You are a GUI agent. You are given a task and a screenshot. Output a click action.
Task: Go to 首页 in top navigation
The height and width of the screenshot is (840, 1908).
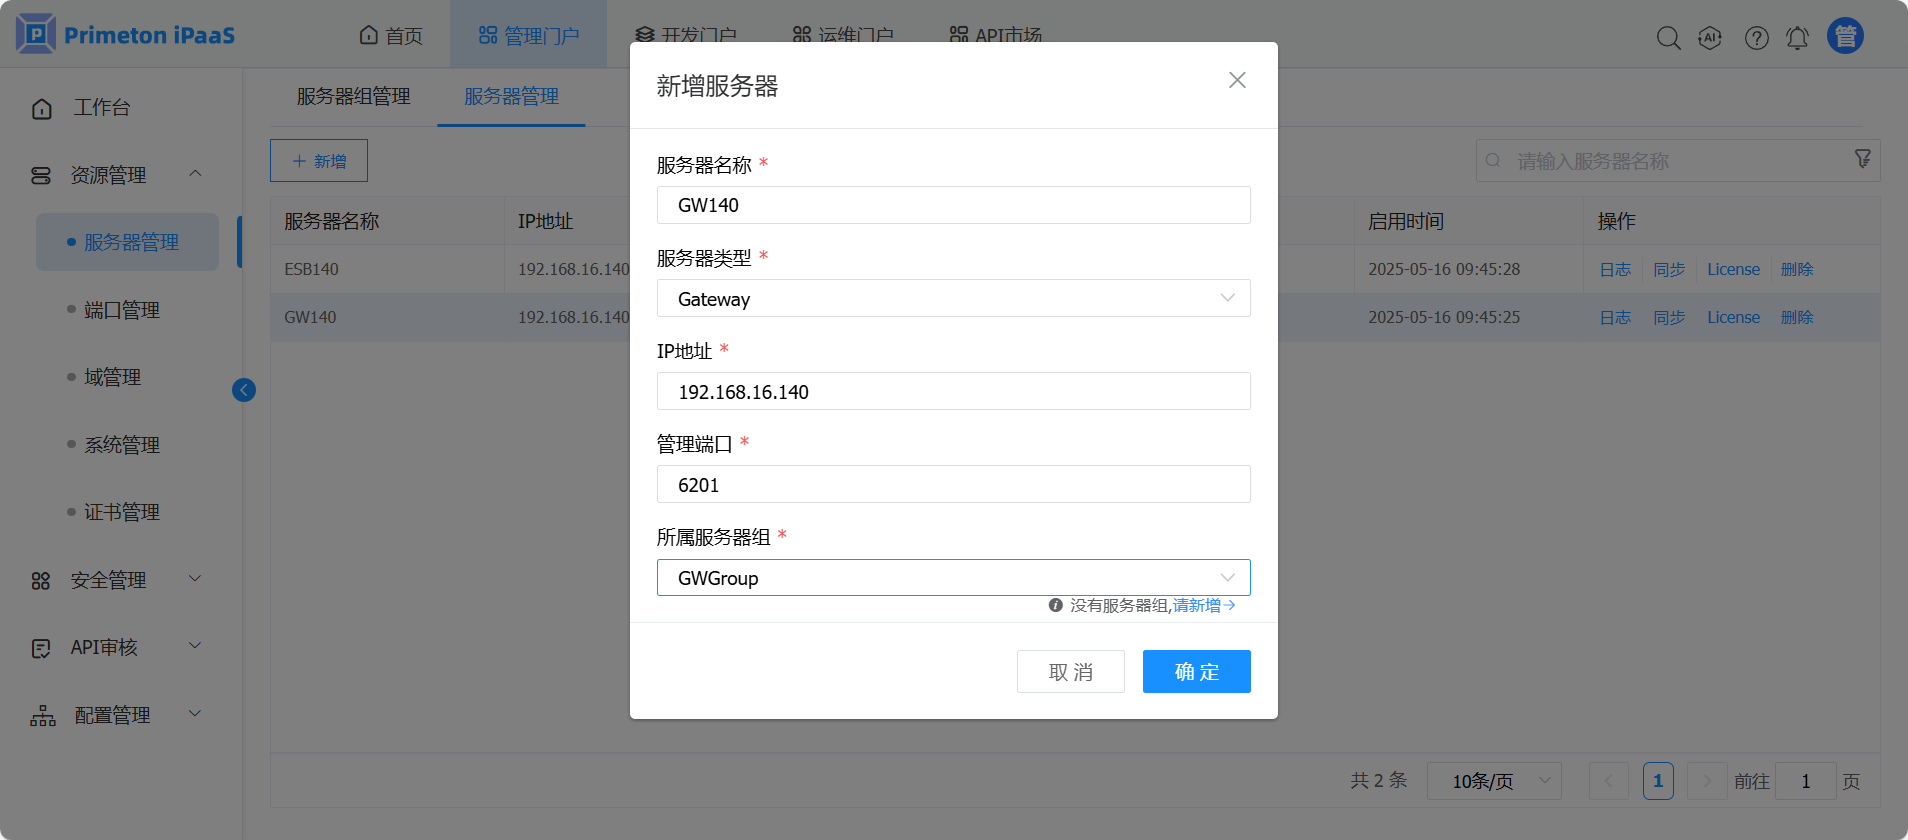point(391,36)
